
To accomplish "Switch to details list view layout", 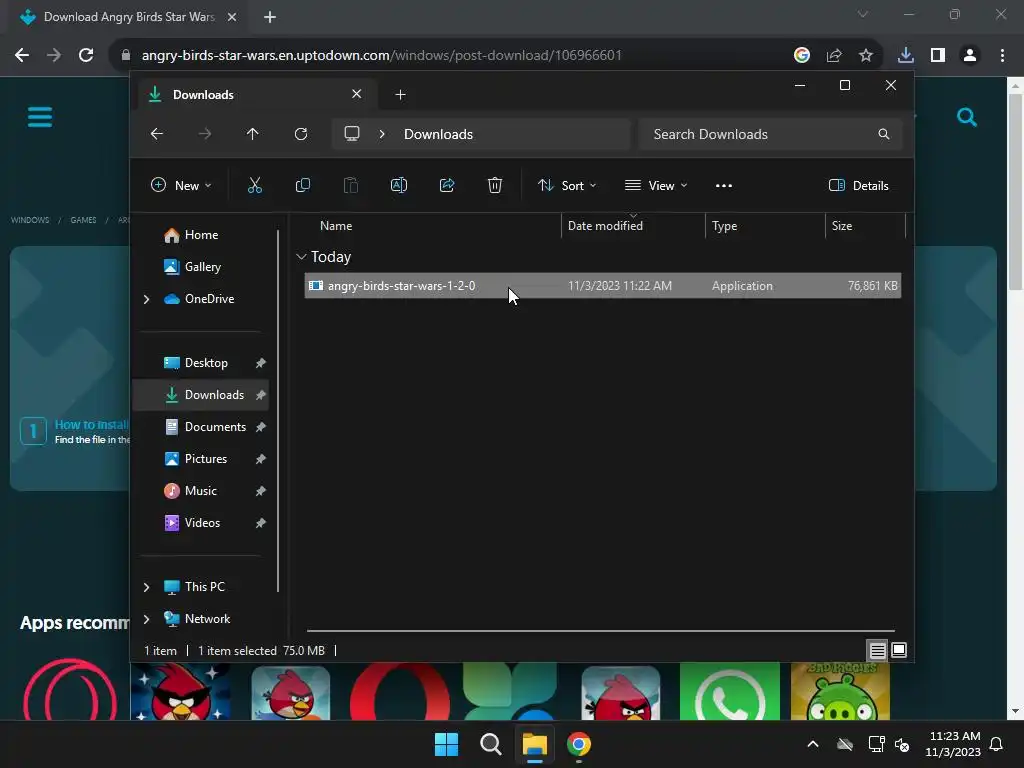I will pos(877,650).
